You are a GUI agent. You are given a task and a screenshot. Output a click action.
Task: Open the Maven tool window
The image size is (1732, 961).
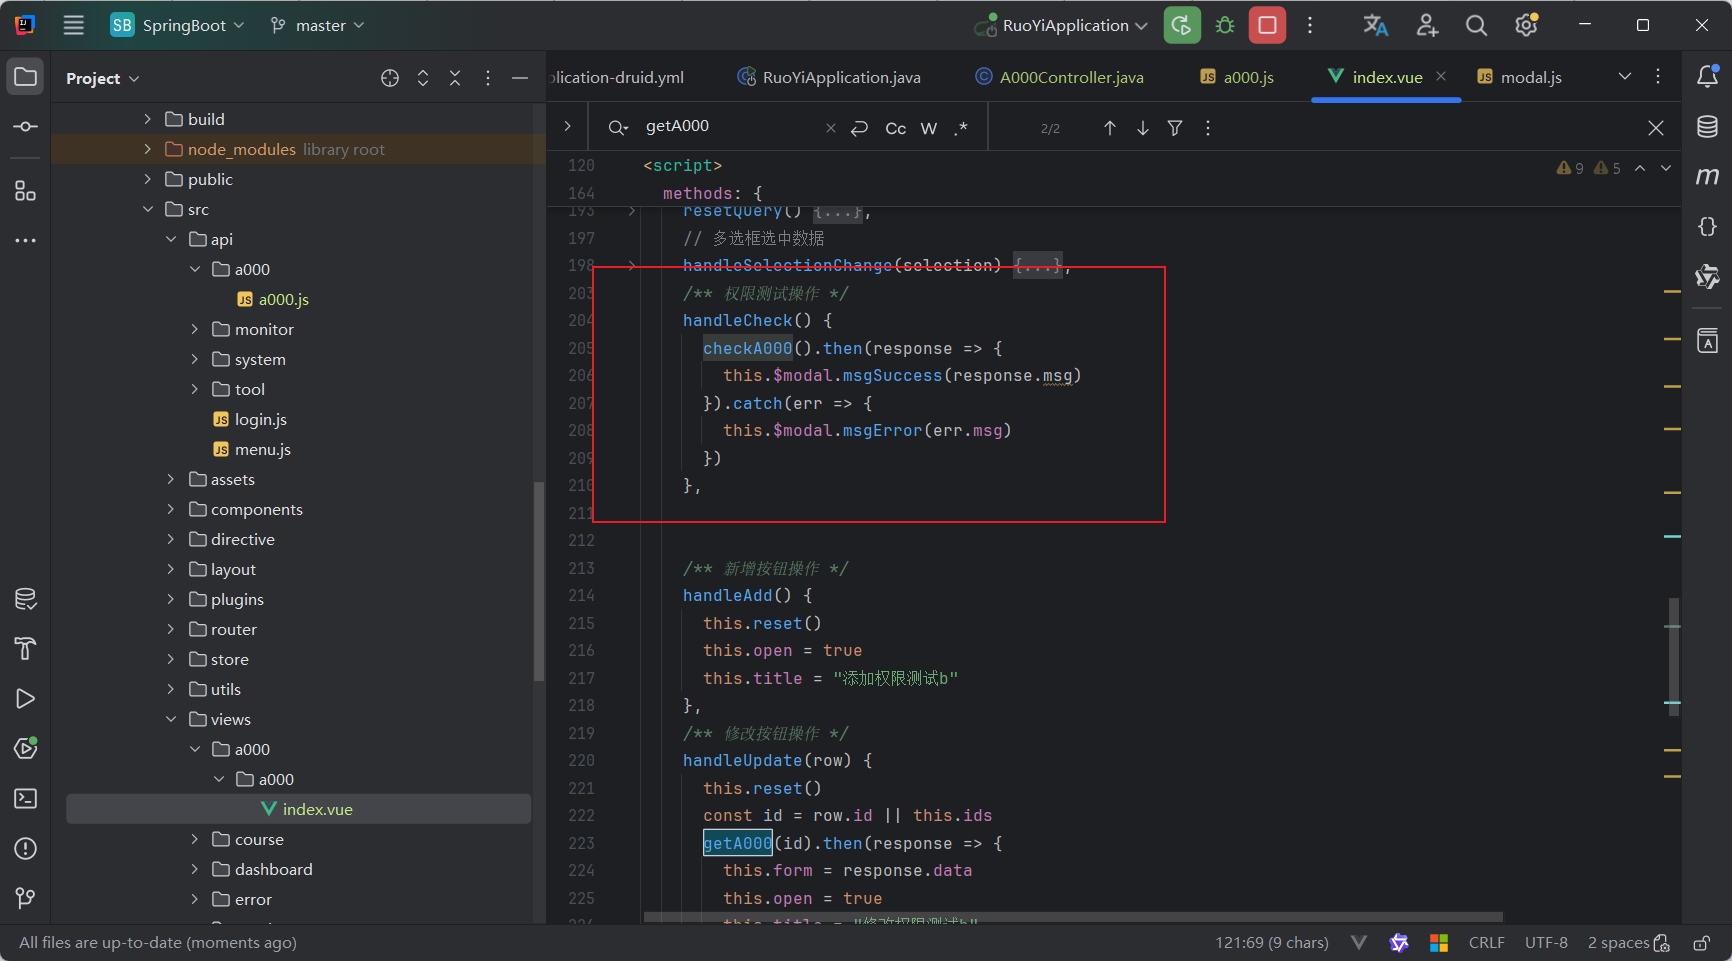1707,177
